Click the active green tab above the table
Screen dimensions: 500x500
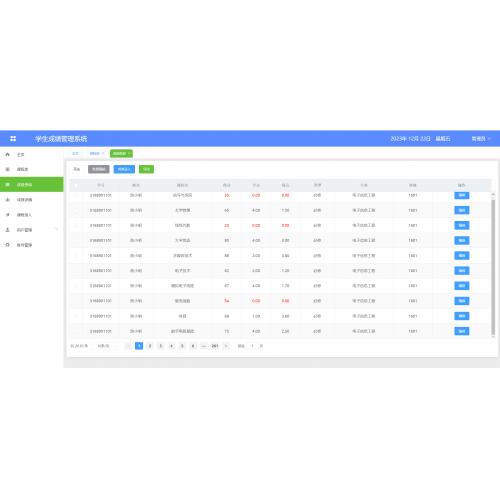pyautogui.click(x=121, y=153)
